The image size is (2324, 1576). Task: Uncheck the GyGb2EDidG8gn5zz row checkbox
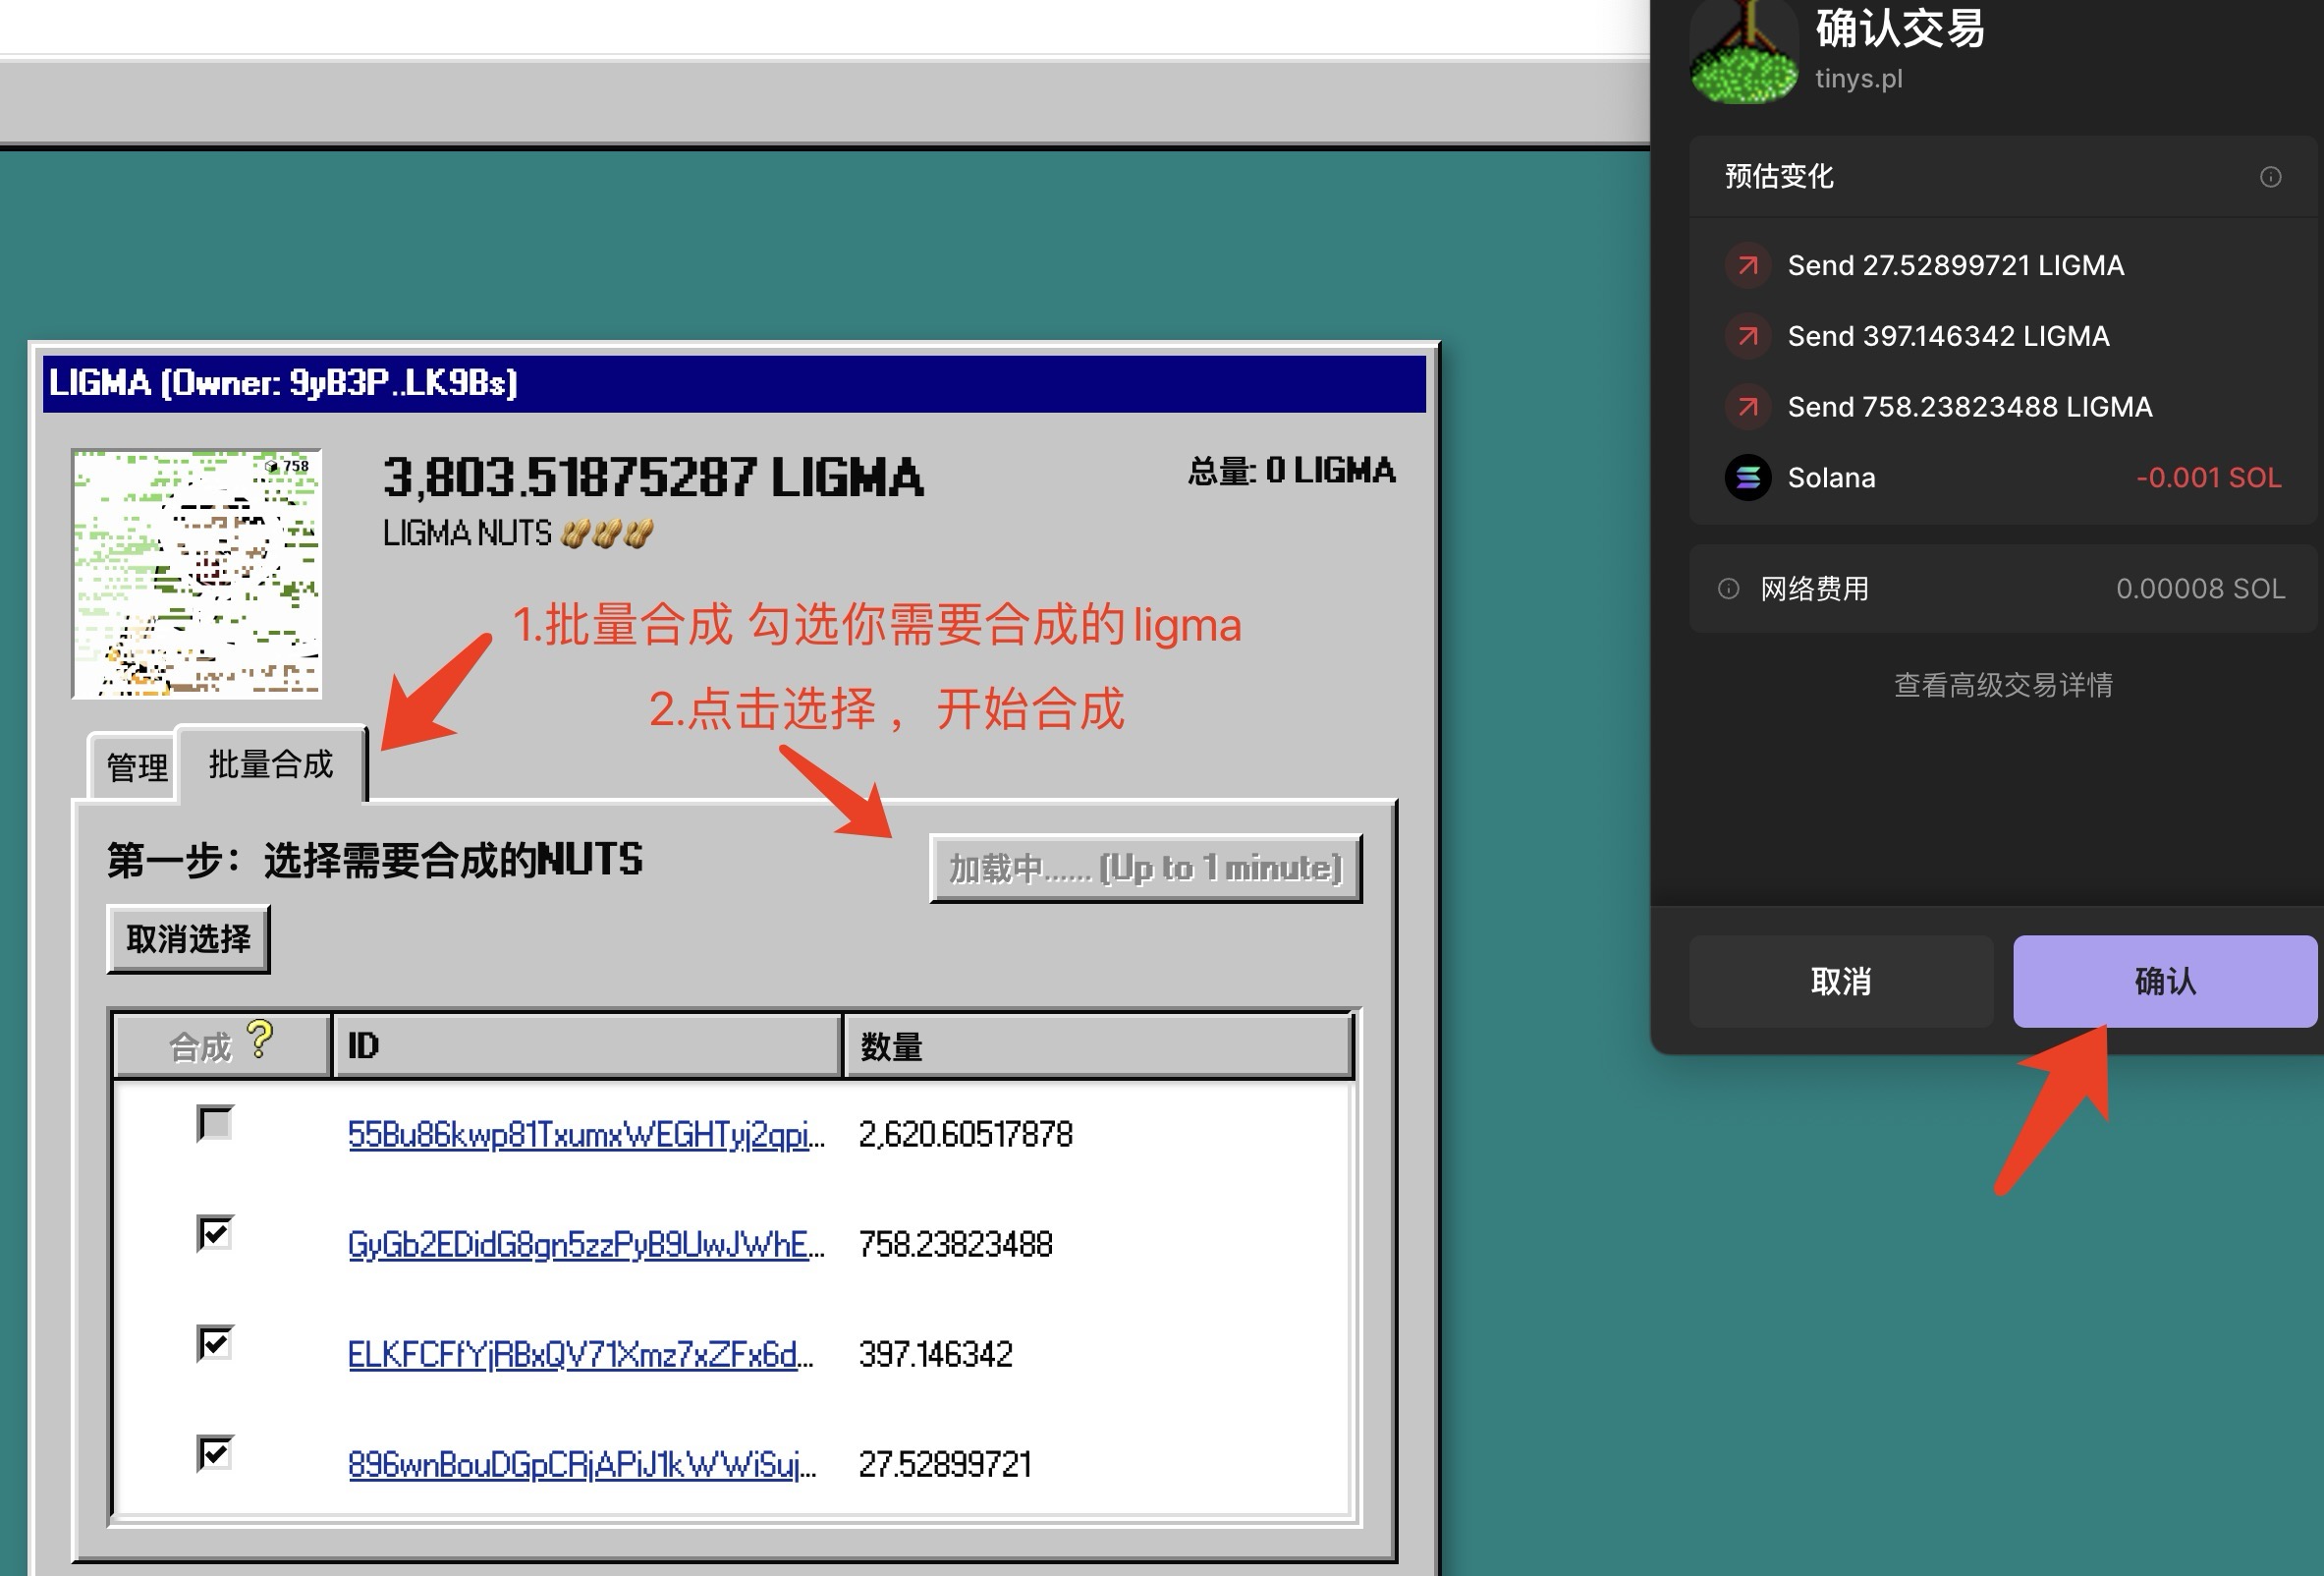[x=215, y=1234]
